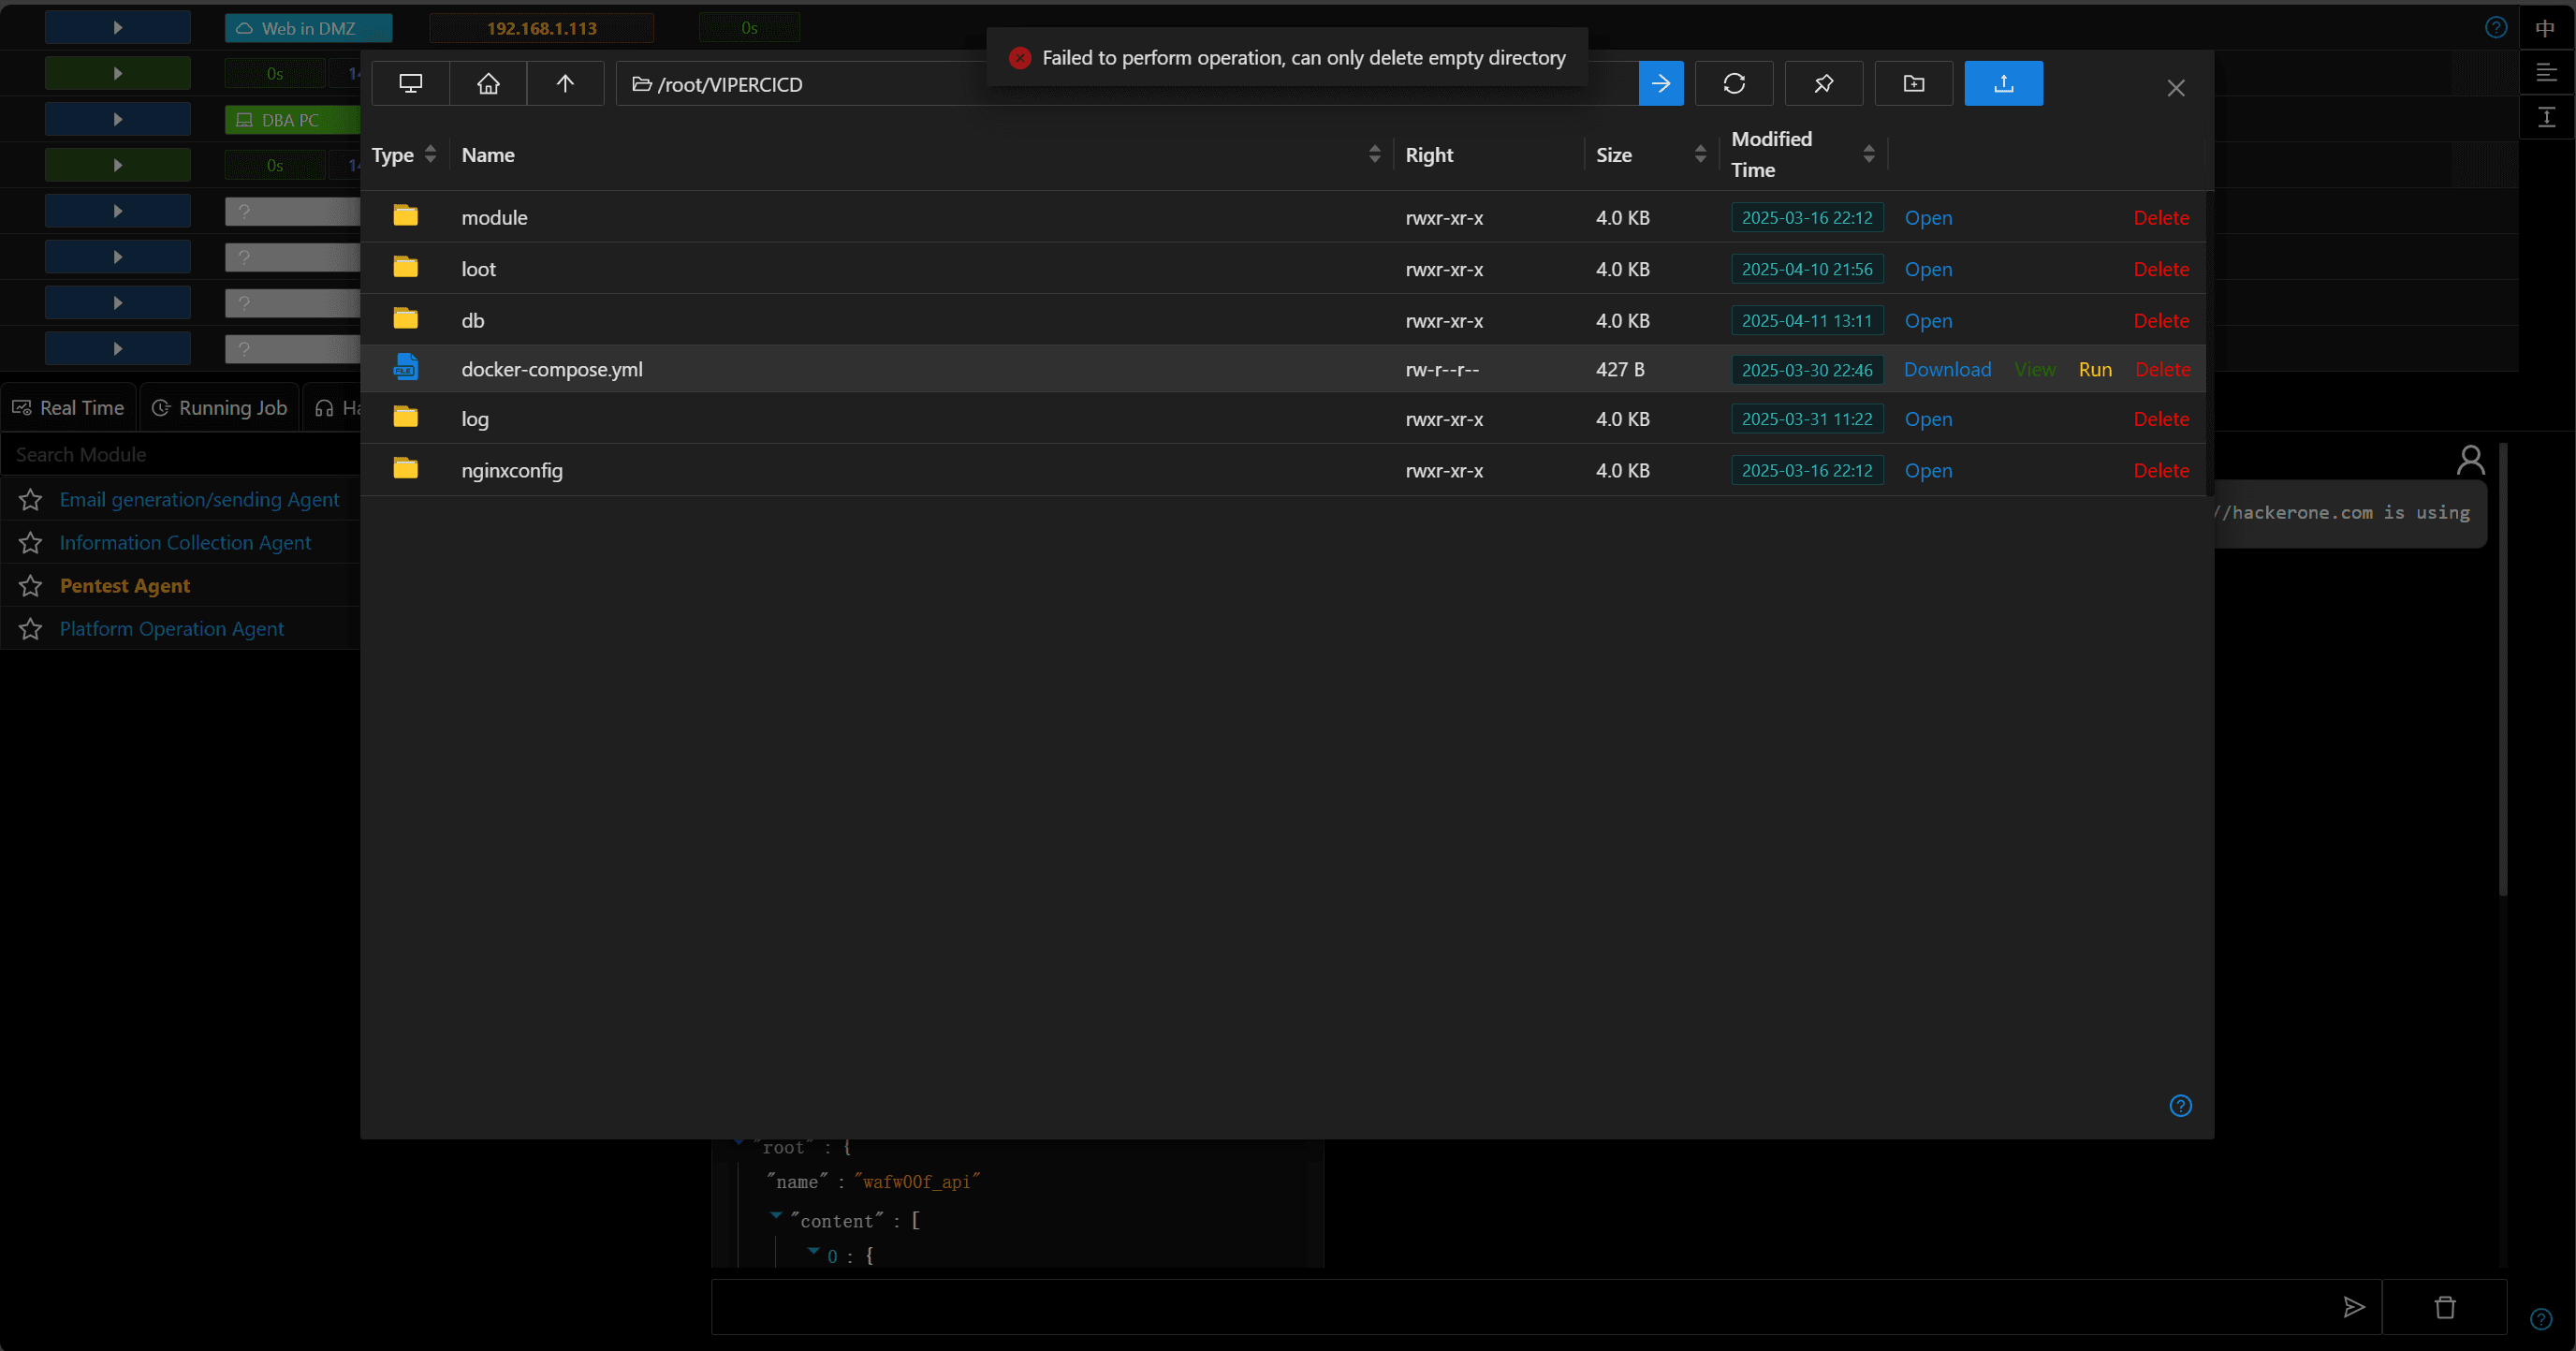
Task: Download docker-compose.yml file
Action: pyautogui.click(x=1947, y=369)
